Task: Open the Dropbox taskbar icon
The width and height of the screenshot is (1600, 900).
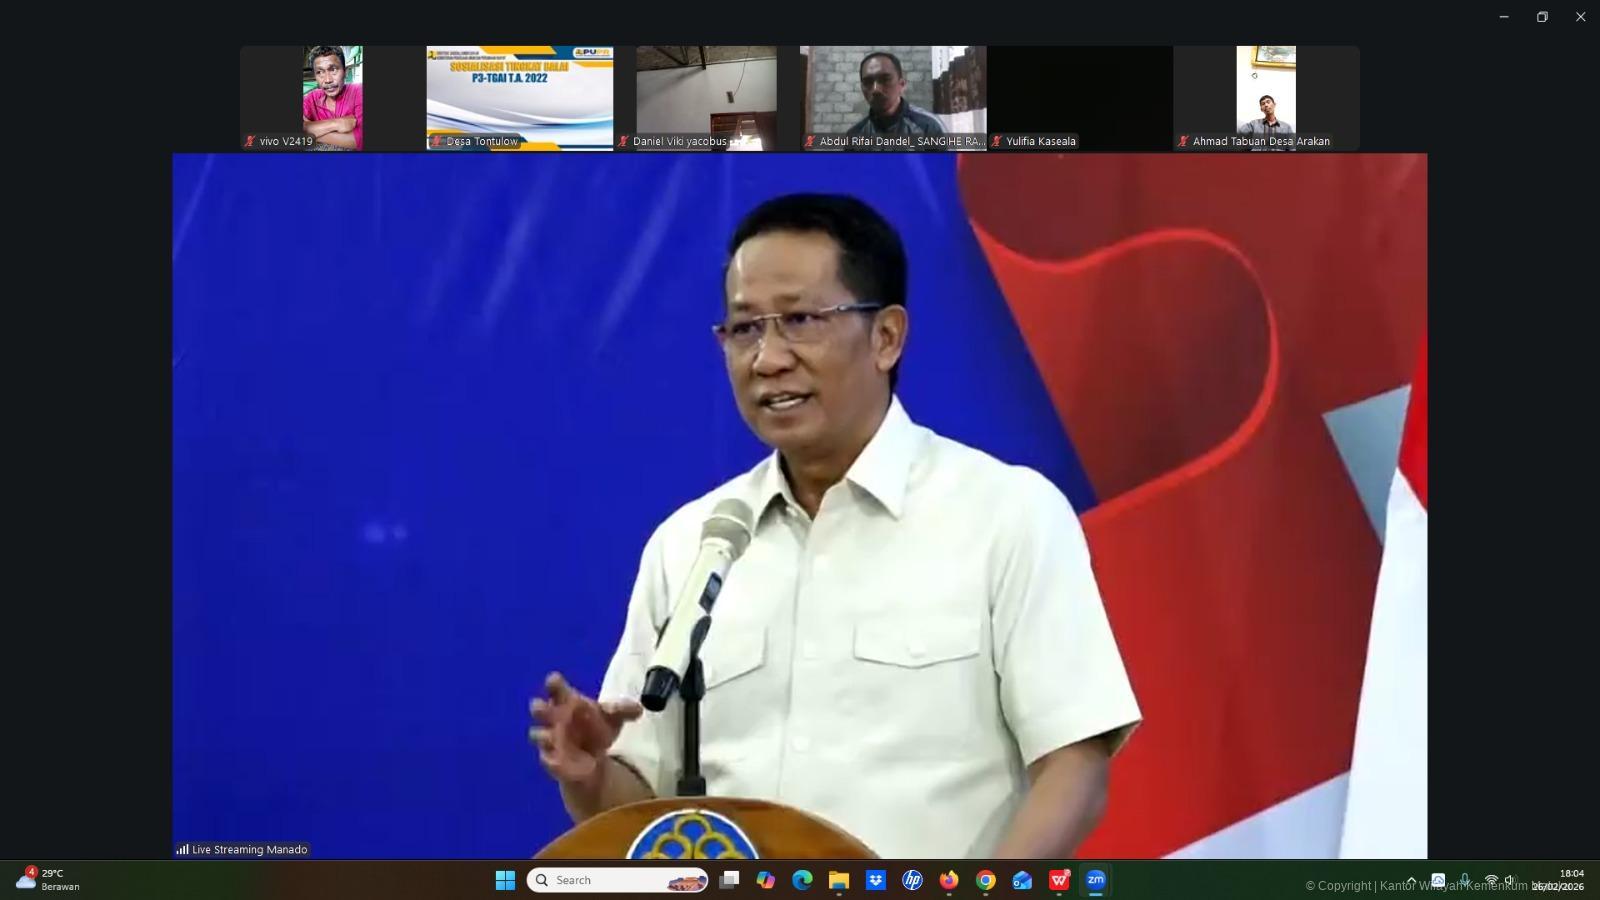Action: tap(876, 880)
